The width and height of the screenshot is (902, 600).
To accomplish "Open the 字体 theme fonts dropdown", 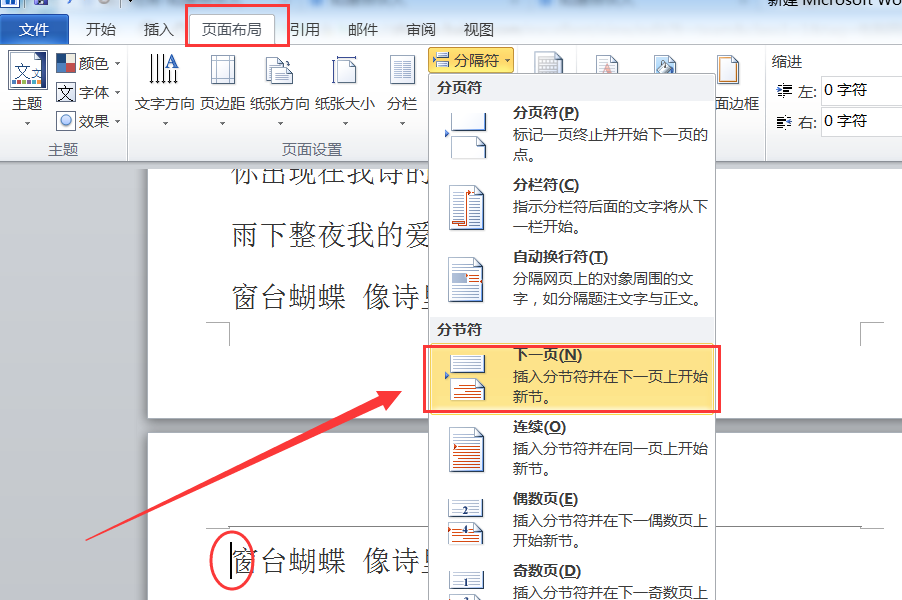I will pyautogui.click(x=89, y=92).
